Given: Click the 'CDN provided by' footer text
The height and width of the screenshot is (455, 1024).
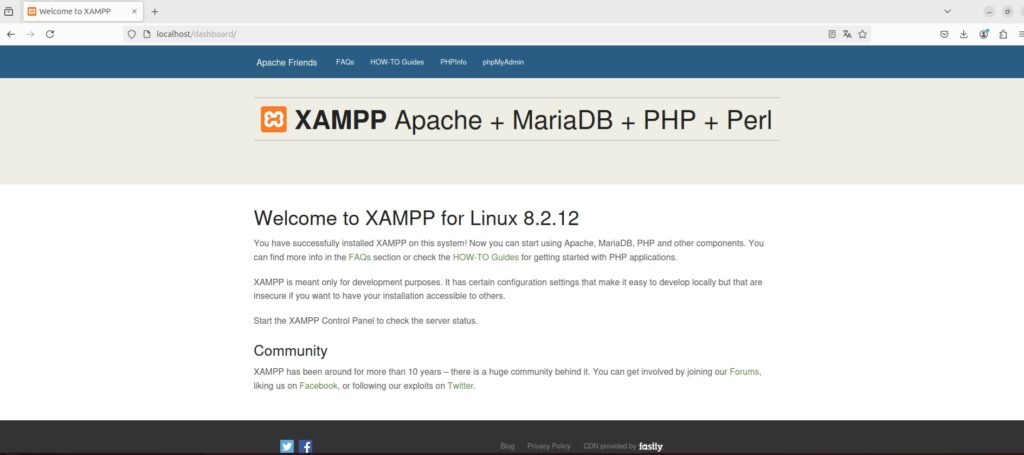Looking at the screenshot, I should (x=609, y=447).
